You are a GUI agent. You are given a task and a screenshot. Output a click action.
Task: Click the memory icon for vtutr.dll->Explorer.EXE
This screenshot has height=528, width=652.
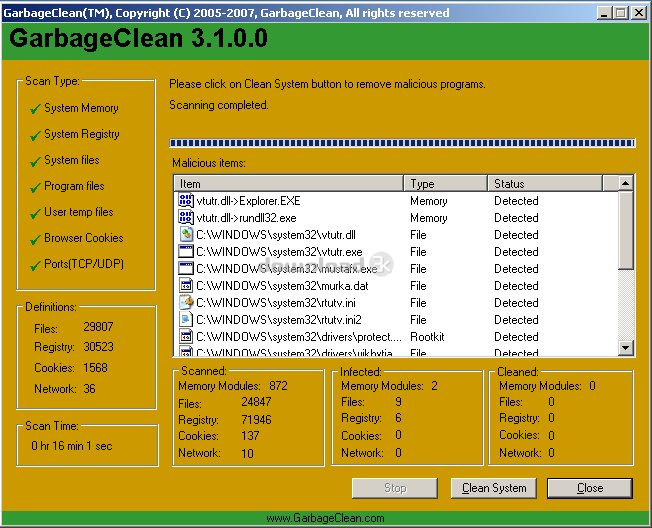tap(185, 201)
